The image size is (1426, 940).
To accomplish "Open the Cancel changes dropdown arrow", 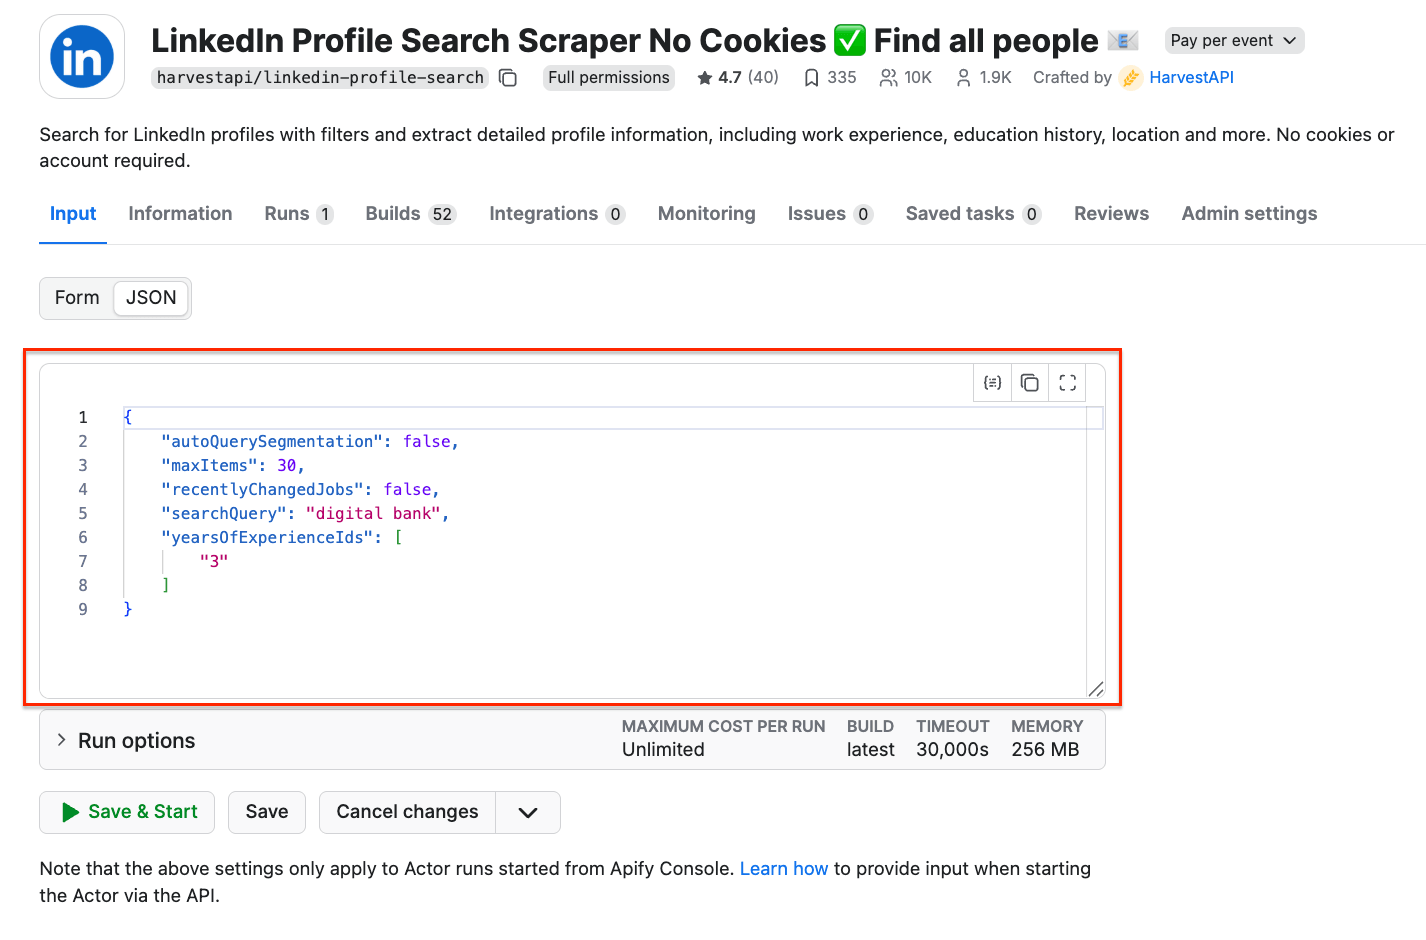I will [528, 813].
